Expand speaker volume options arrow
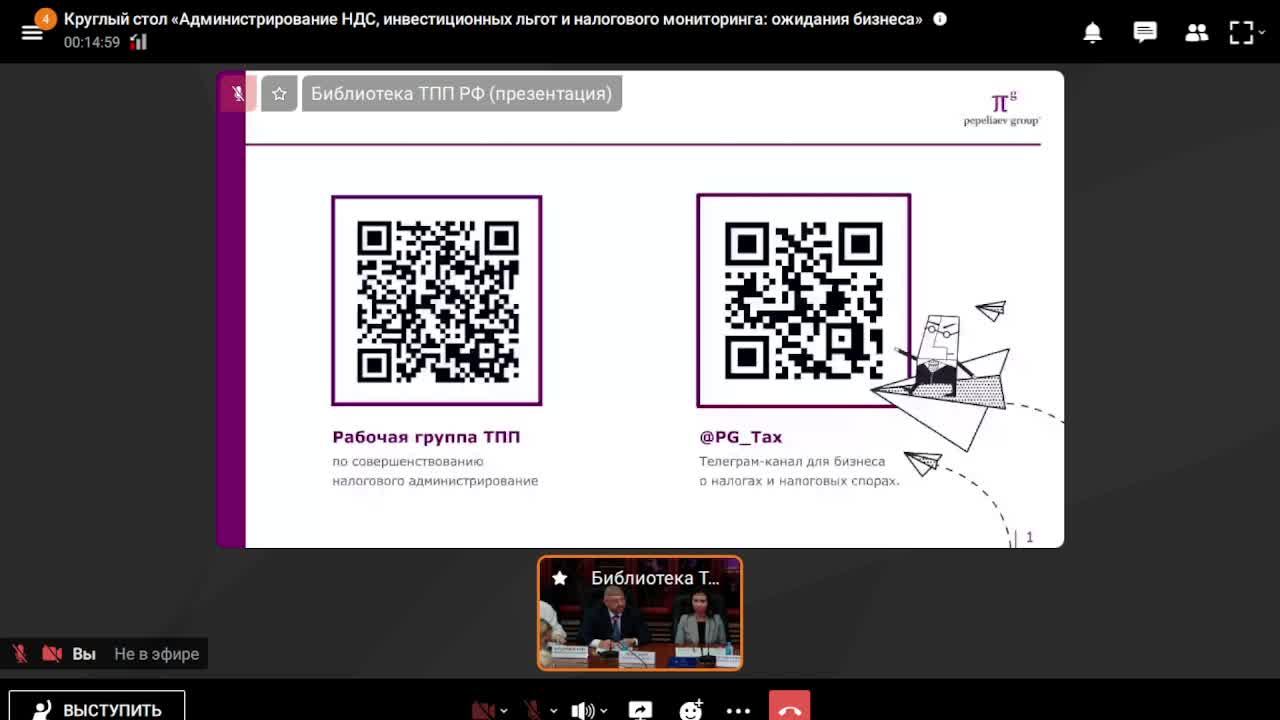The height and width of the screenshot is (720, 1280). pyautogui.click(x=604, y=711)
